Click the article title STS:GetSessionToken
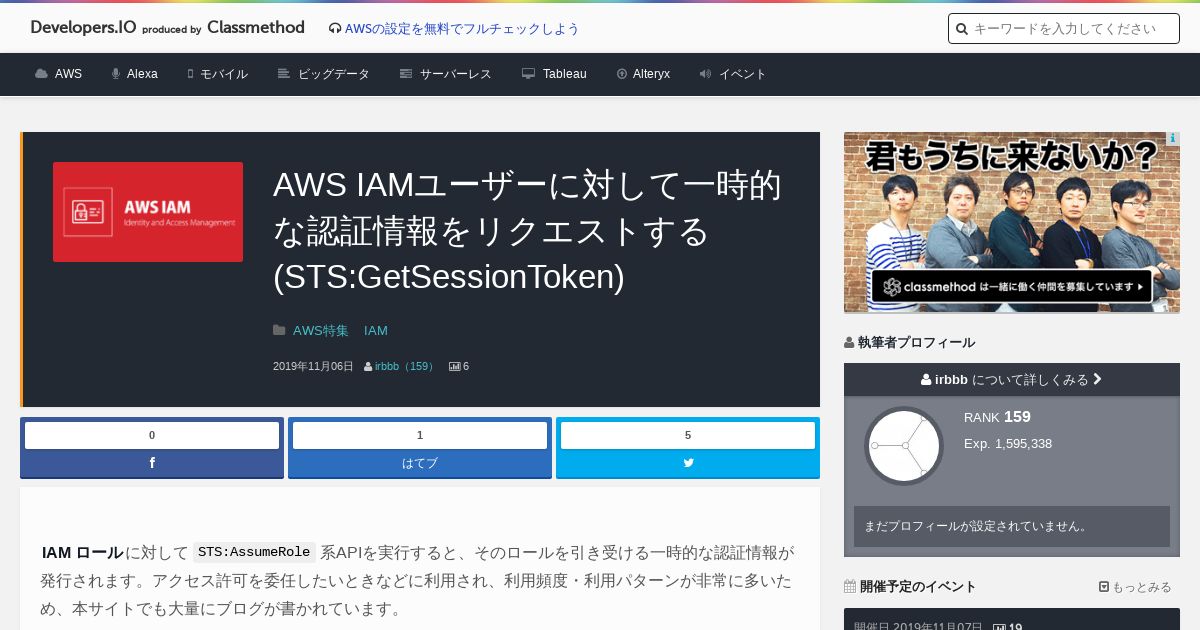This screenshot has width=1200, height=630. [528, 231]
